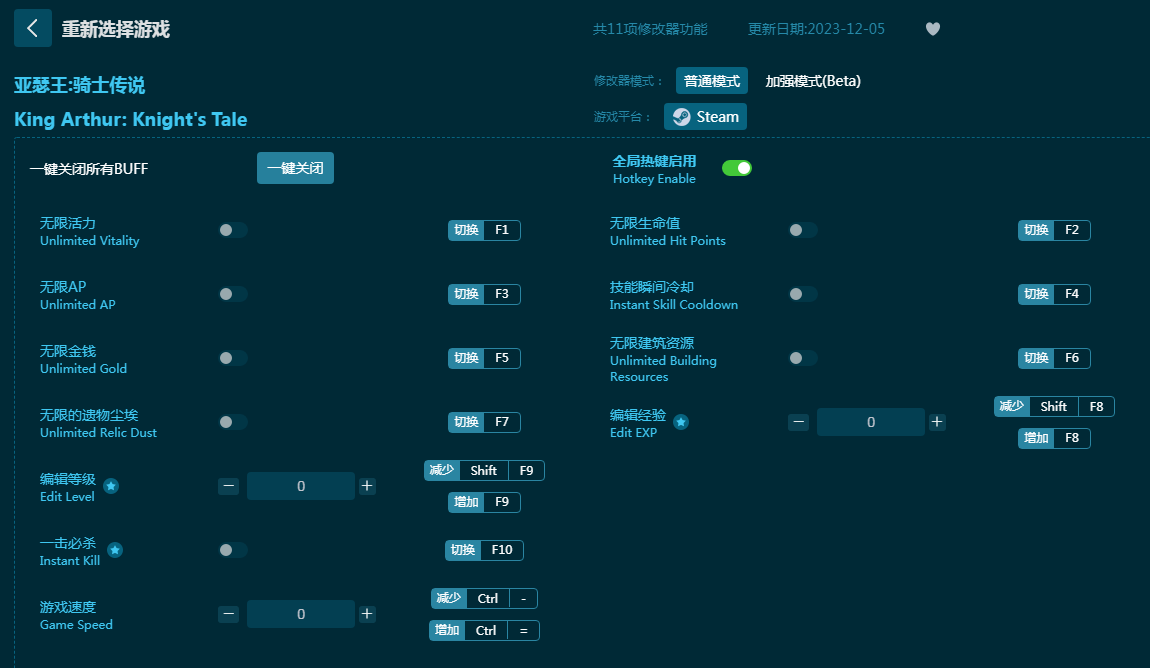Focus the Edit Level value field
This screenshot has width=1150, height=668.
point(301,486)
